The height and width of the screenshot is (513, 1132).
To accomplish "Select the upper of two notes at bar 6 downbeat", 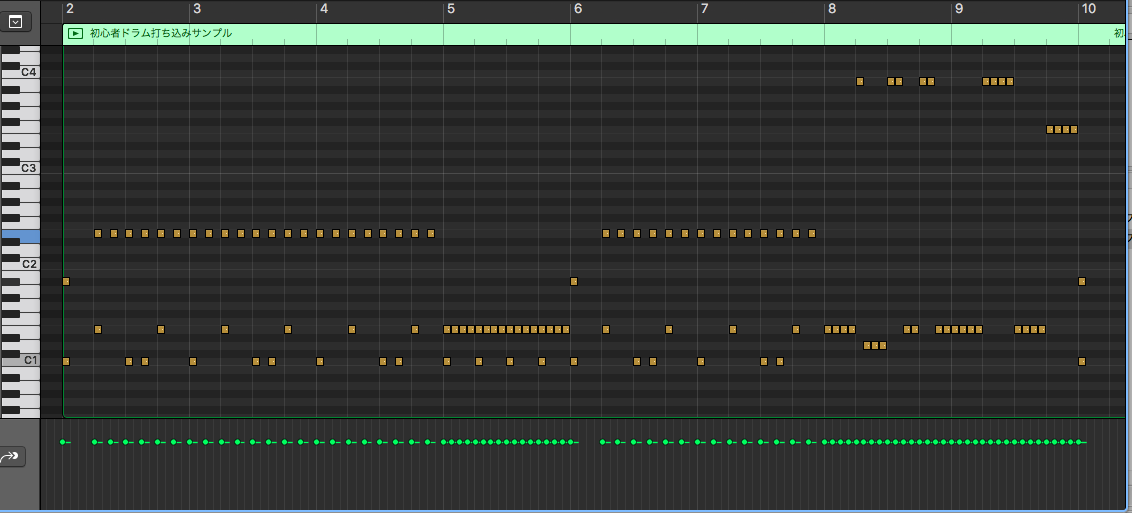I will point(574,281).
